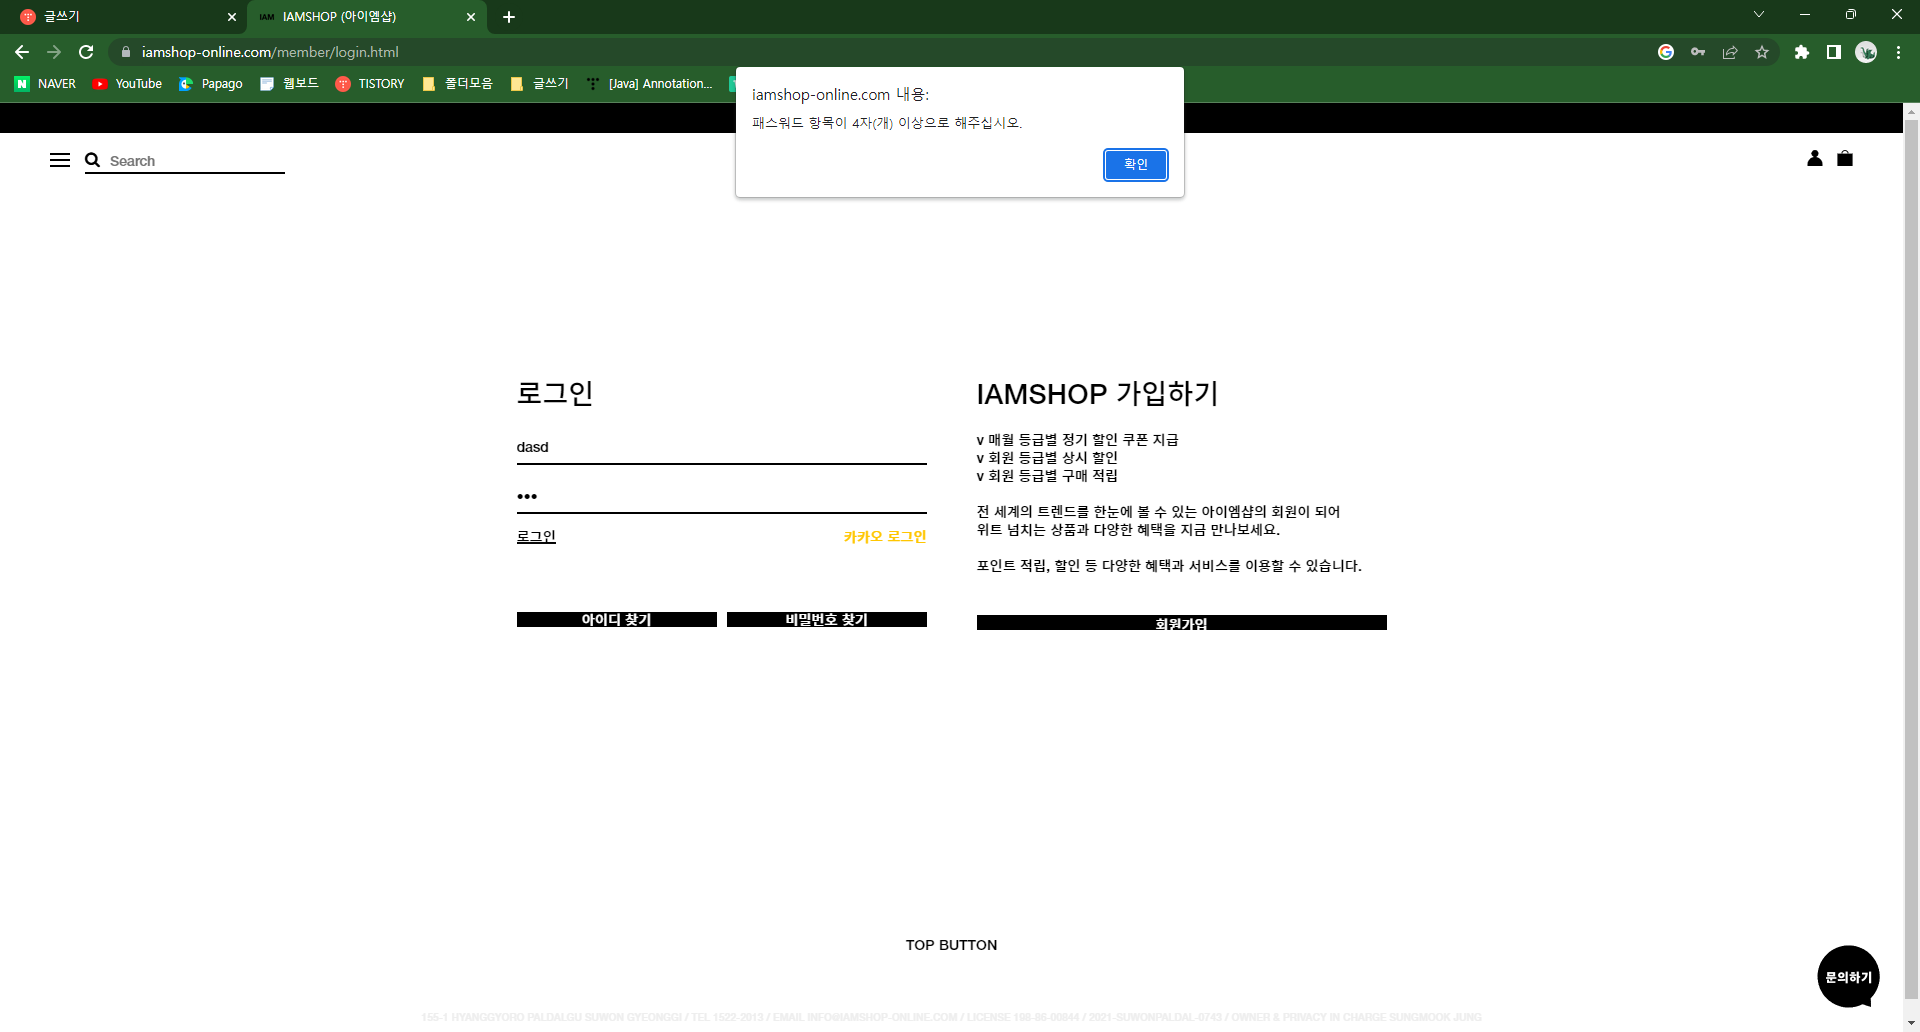Open the TISTORY bookmark

click(370, 84)
